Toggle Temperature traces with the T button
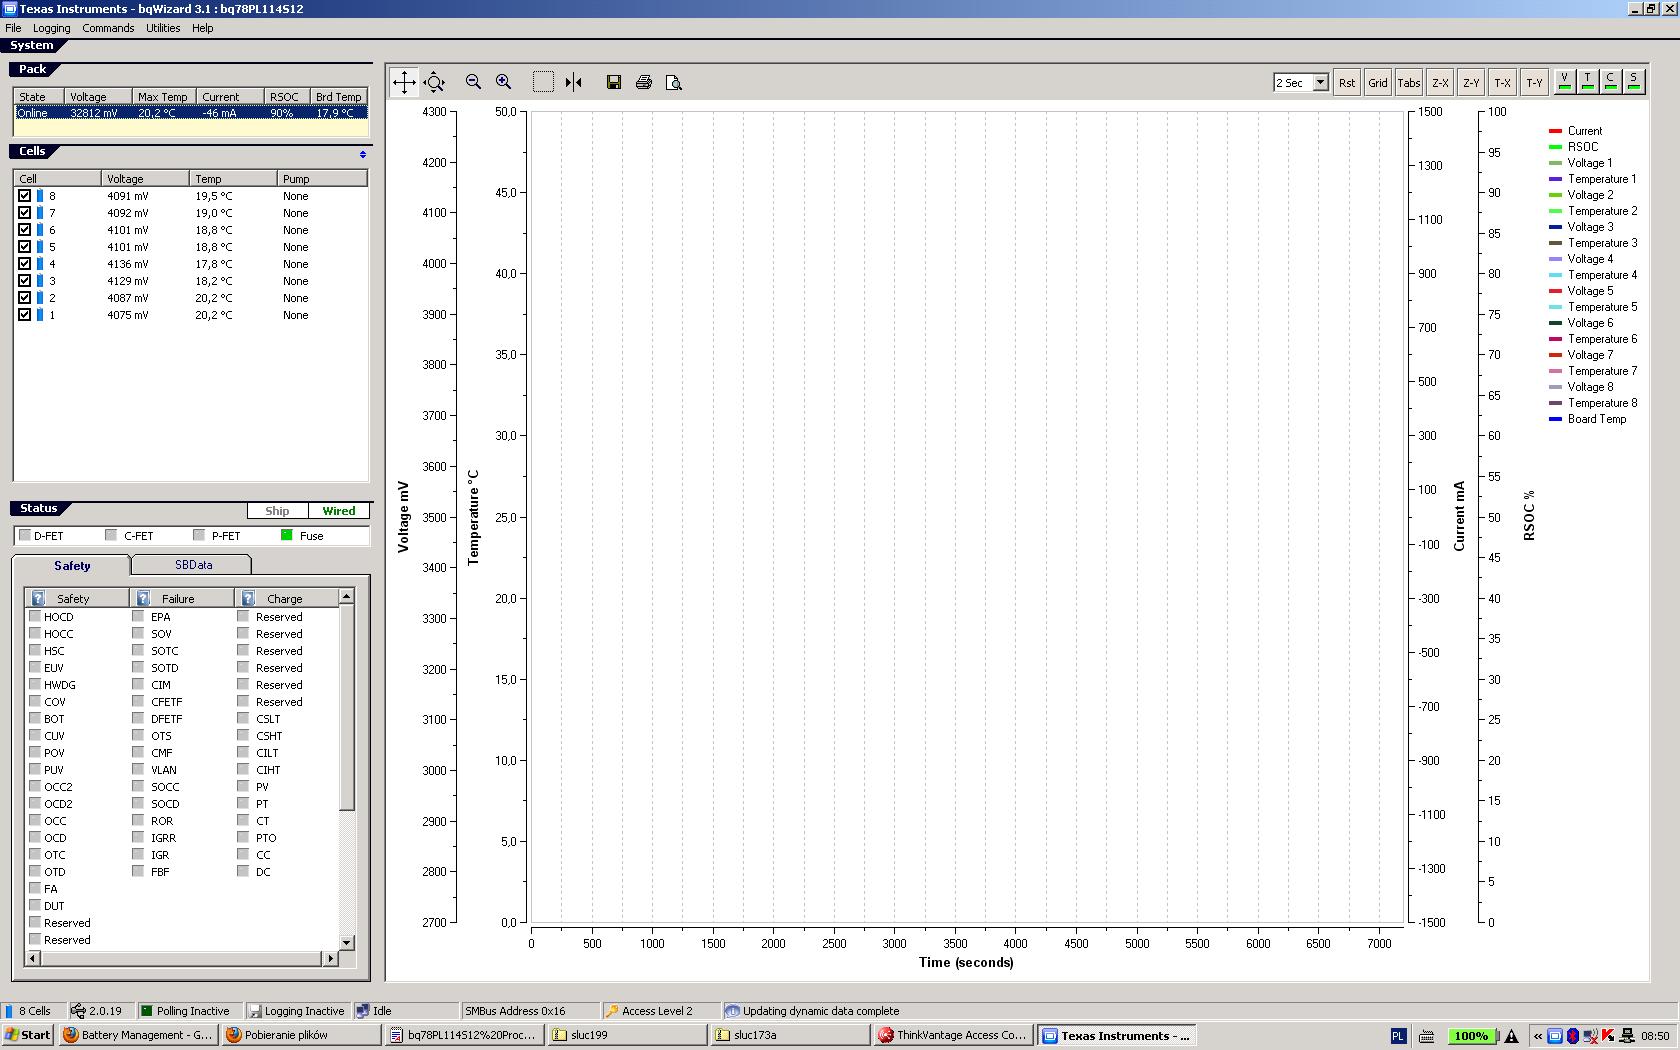This screenshot has height=1050, width=1680. click(x=1588, y=81)
